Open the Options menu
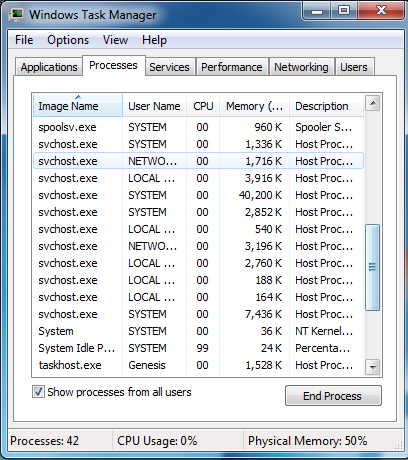The width and height of the screenshot is (408, 460). click(68, 40)
